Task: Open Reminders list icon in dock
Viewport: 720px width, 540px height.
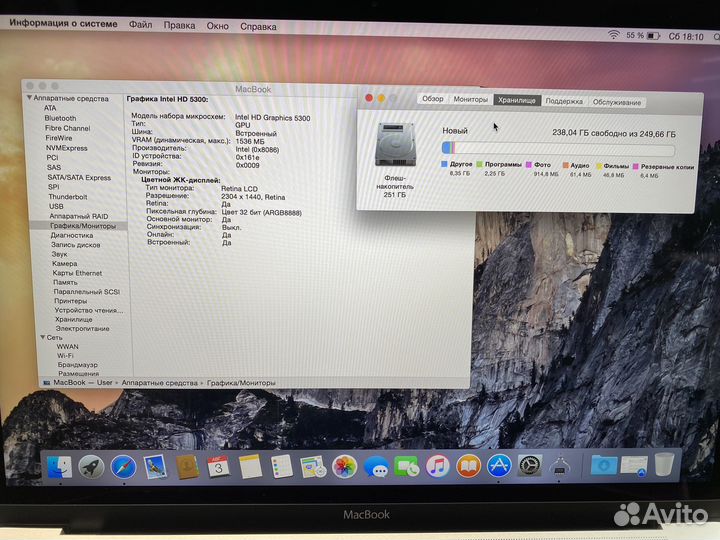Action: point(282,467)
